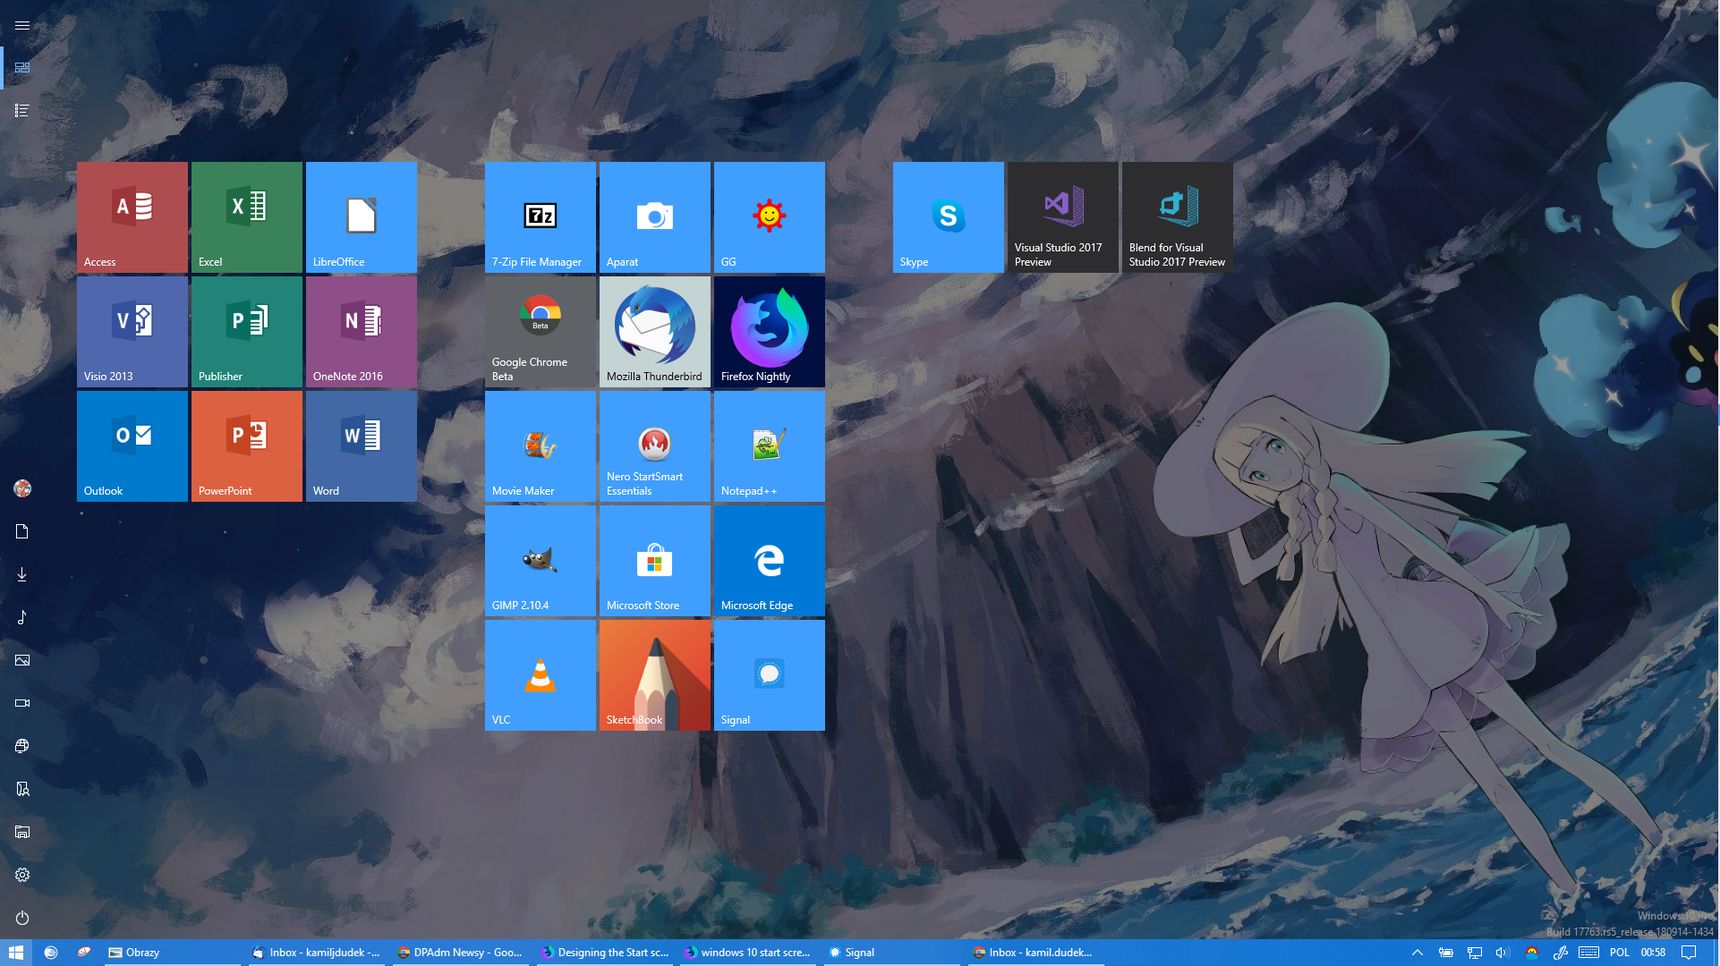
Task: Expand the Start hamburger menu
Action: 22,25
